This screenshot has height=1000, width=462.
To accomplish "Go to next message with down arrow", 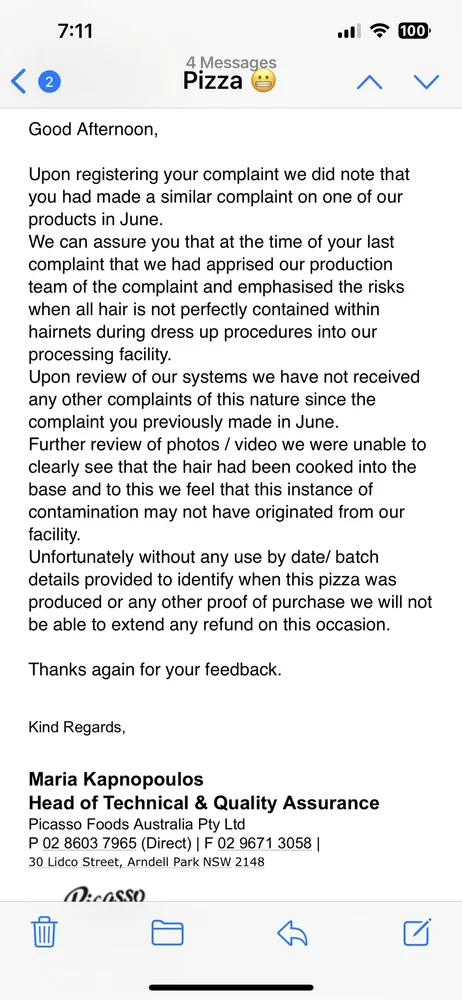I will 426,82.
